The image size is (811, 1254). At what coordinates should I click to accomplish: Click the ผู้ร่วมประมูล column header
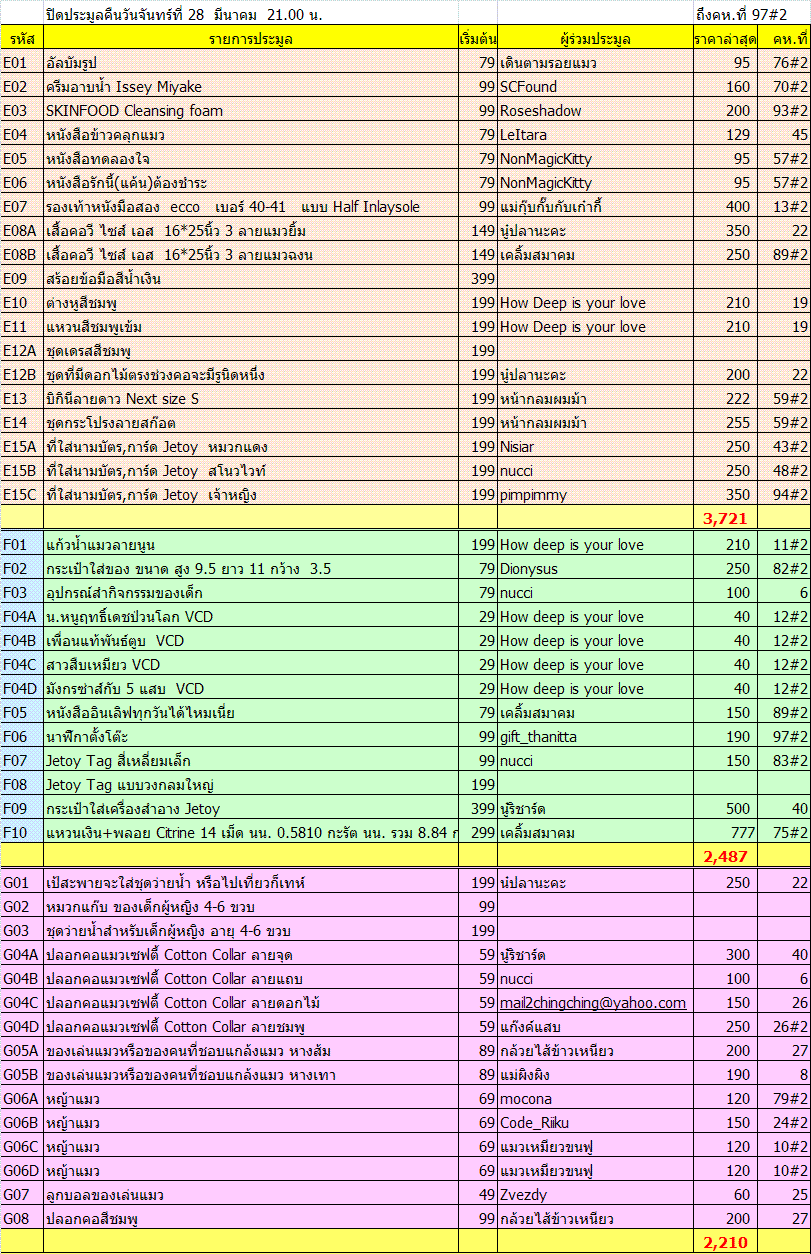tap(595, 39)
